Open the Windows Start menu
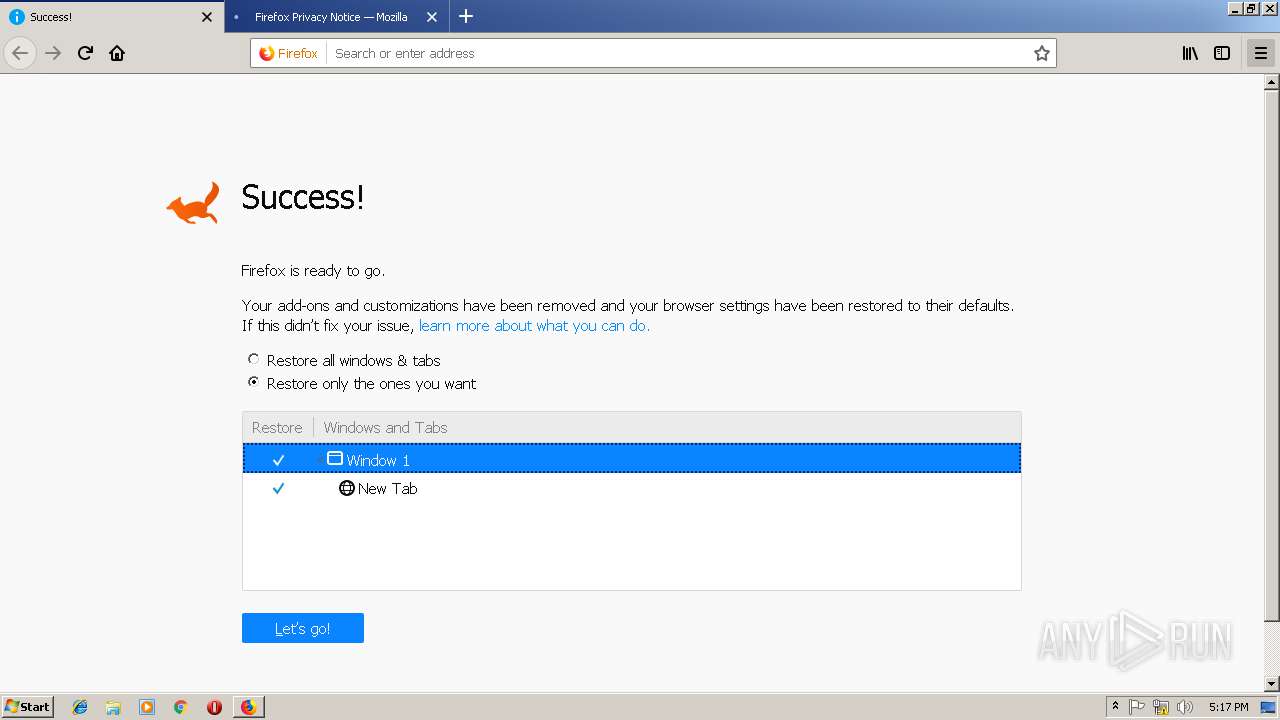Image resolution: width=1280 pixels, height=720 pixels. coord(27,706)
